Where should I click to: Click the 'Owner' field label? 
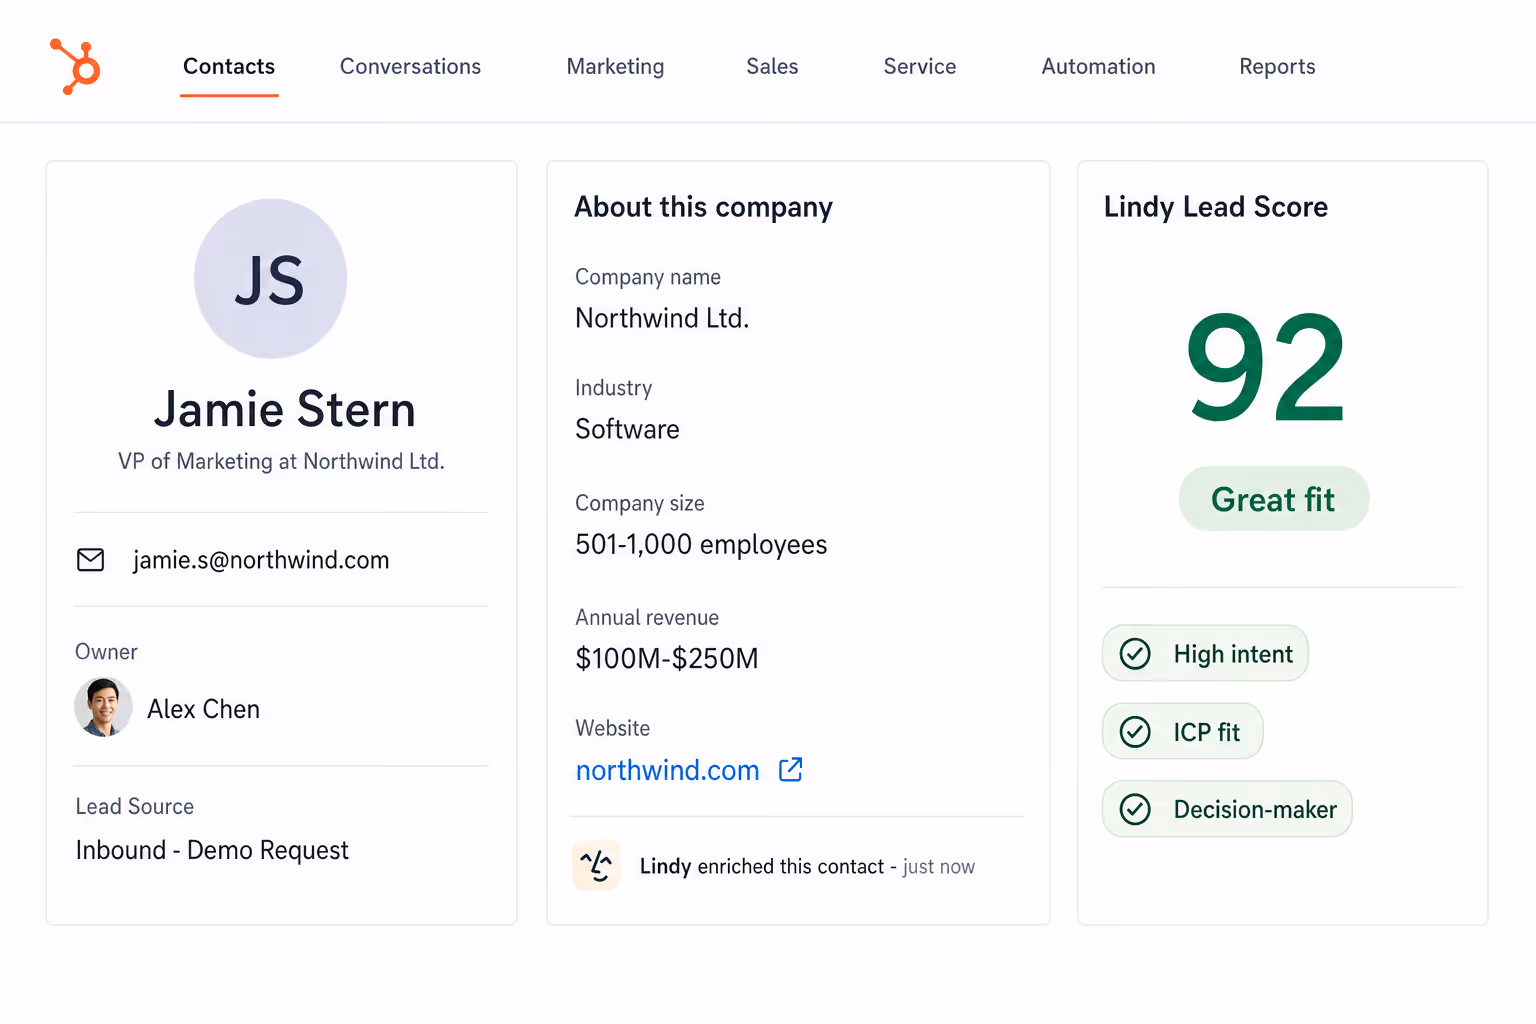pos(106,652)
